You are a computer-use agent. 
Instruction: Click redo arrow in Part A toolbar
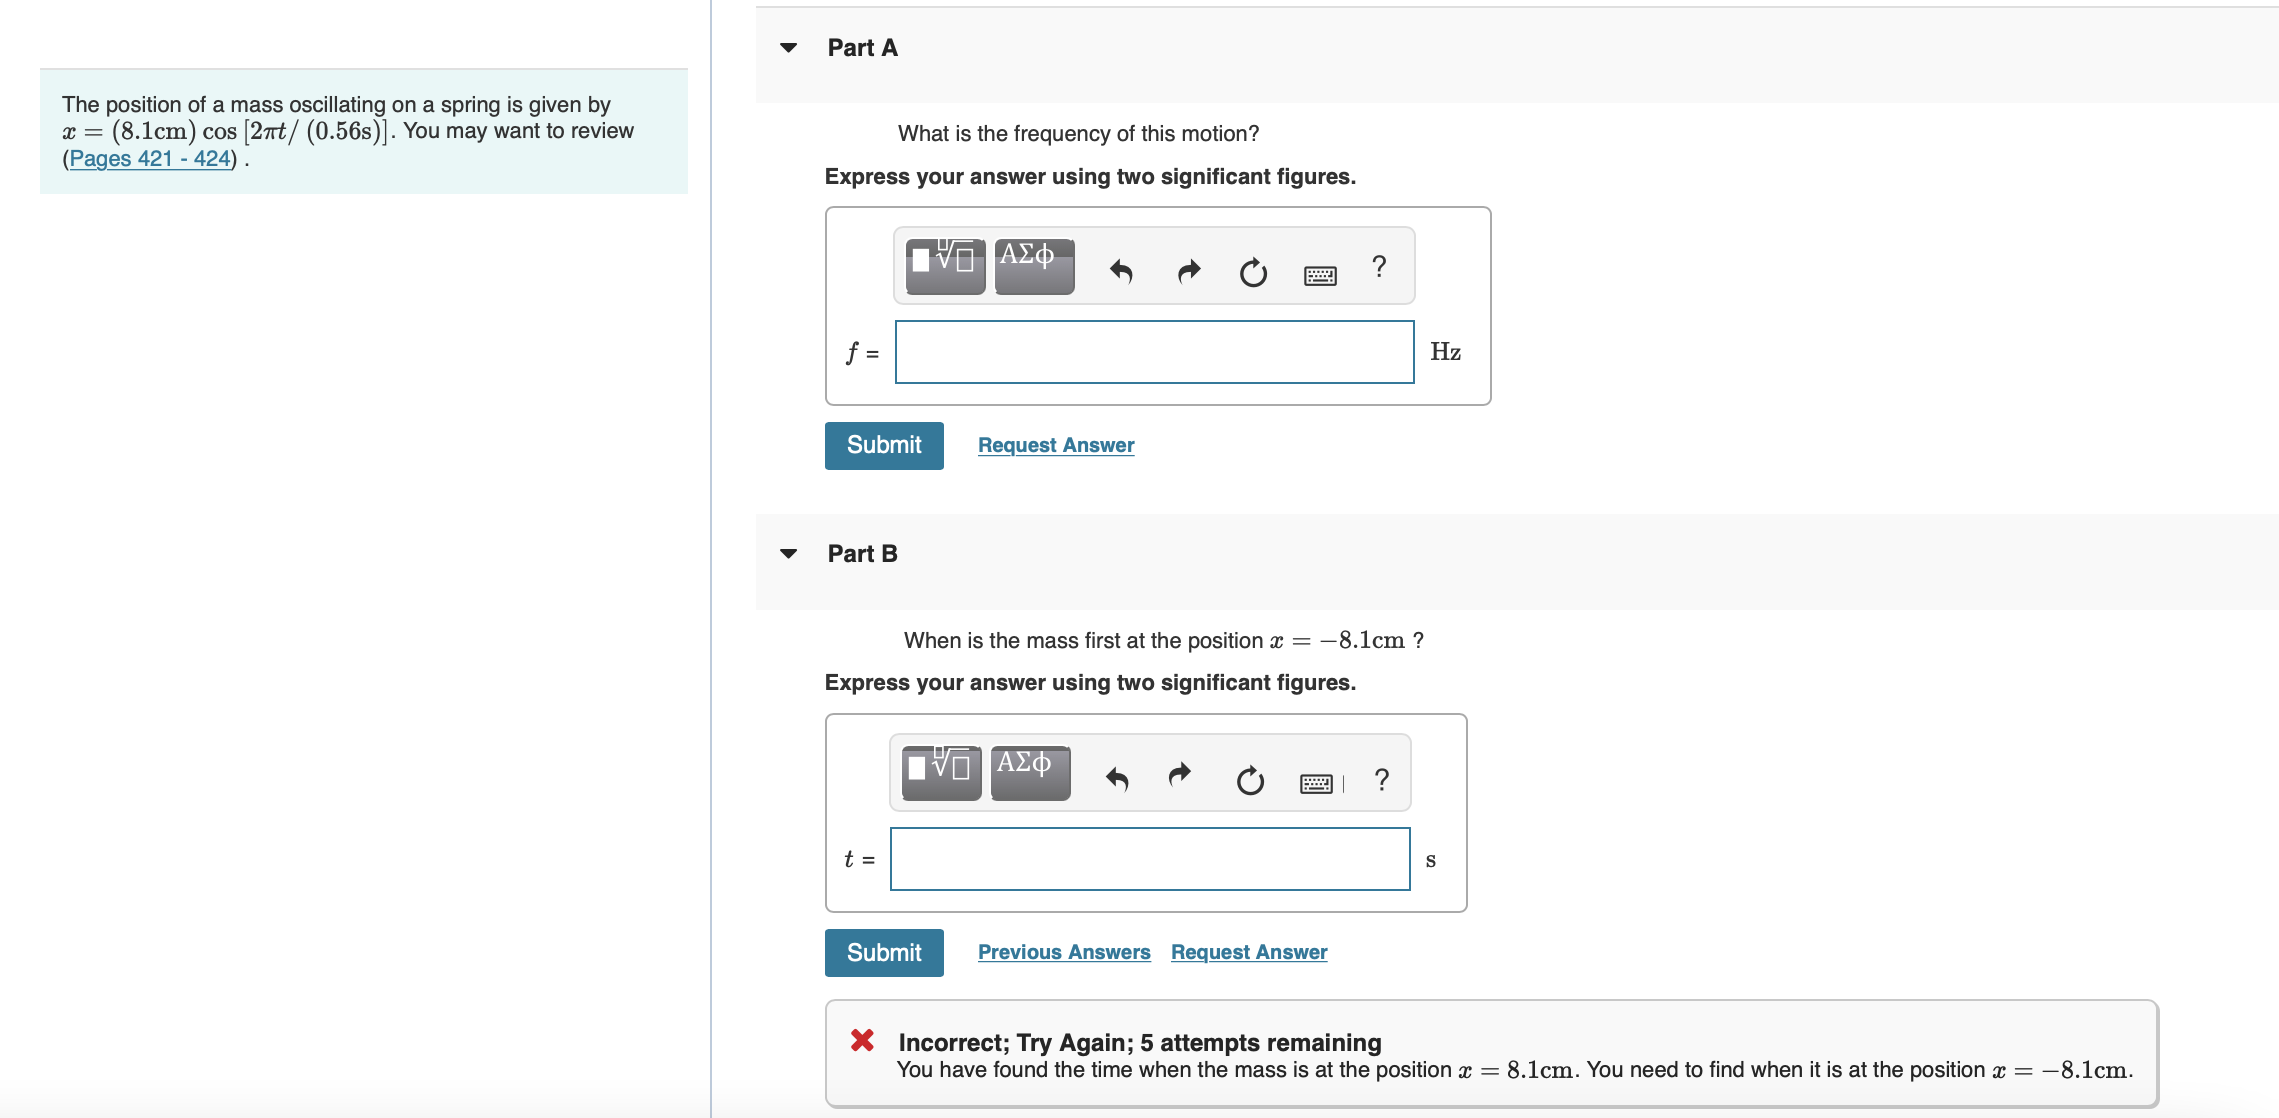[1188, 271]
